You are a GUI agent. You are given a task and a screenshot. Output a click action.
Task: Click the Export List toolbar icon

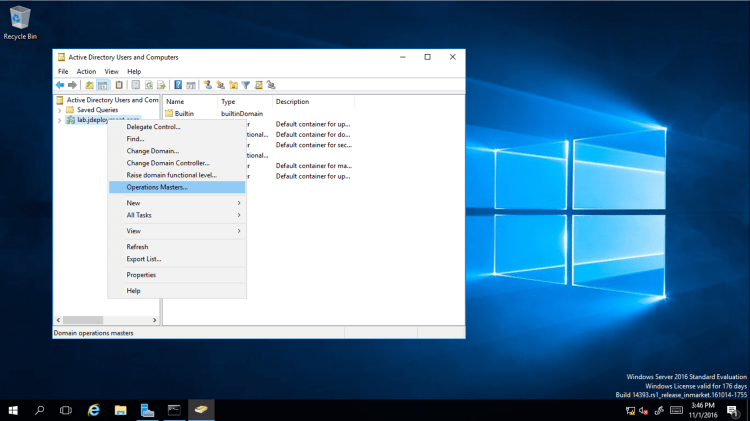[x=161, y=85]
